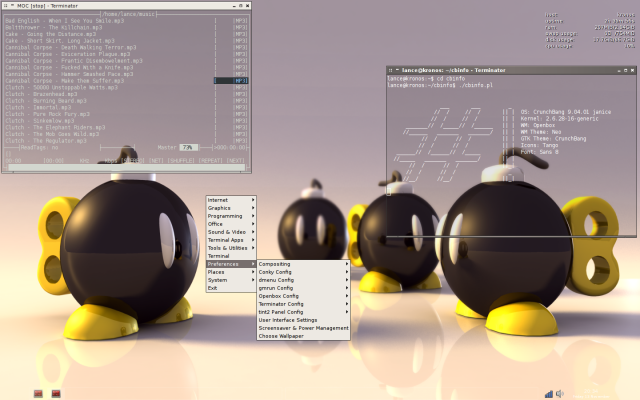The image size is (640, 400).
Task: Enable REPEAT in MOC status line
Action: 210,160
